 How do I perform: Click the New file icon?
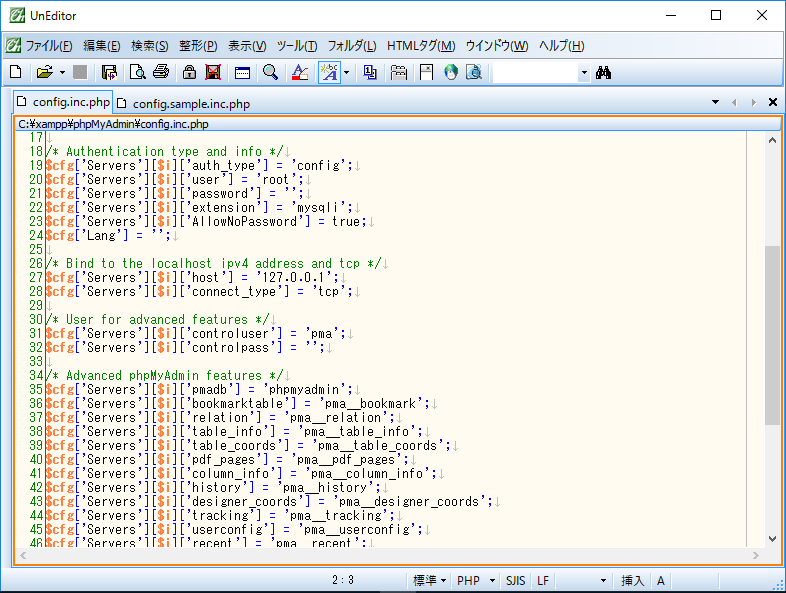(15, 72)
